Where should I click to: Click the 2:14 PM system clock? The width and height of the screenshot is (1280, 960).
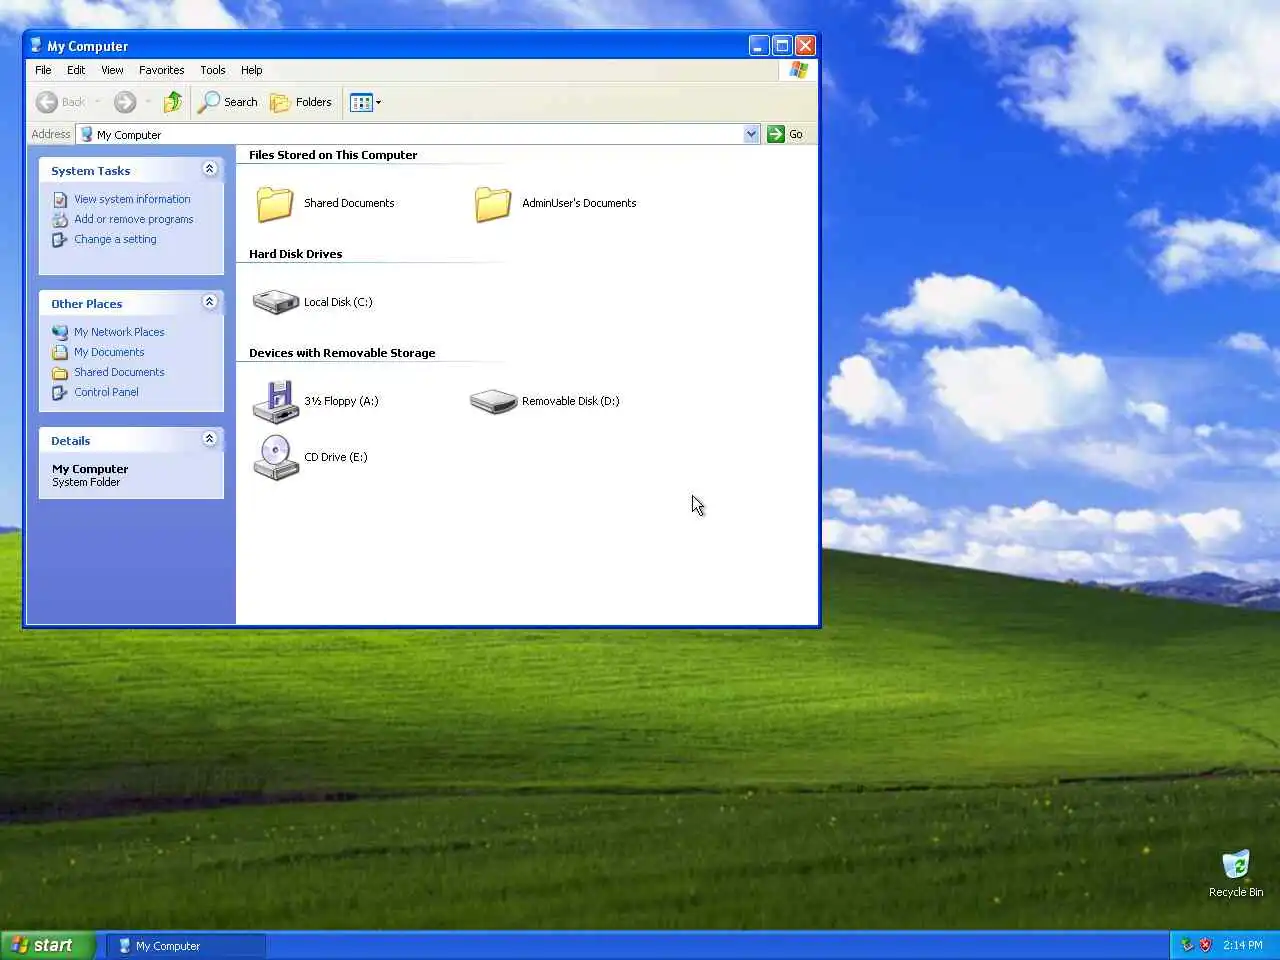[1243, 945]
